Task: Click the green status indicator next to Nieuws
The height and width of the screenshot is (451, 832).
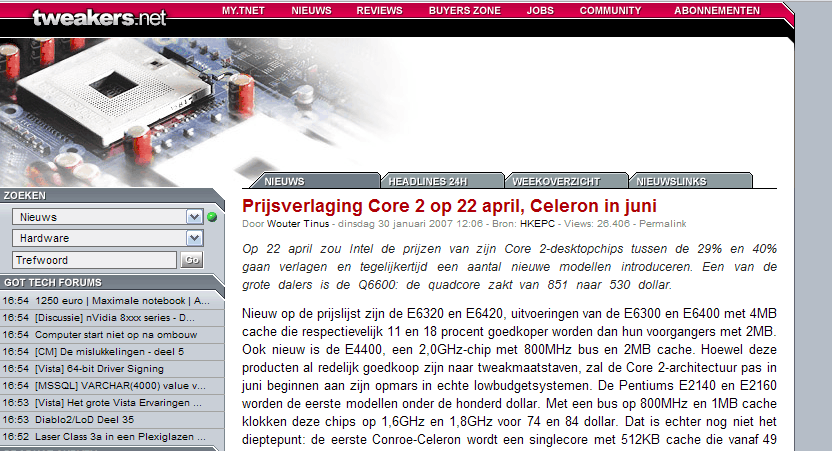Action: pyautogui.click(x=212, y=217)
